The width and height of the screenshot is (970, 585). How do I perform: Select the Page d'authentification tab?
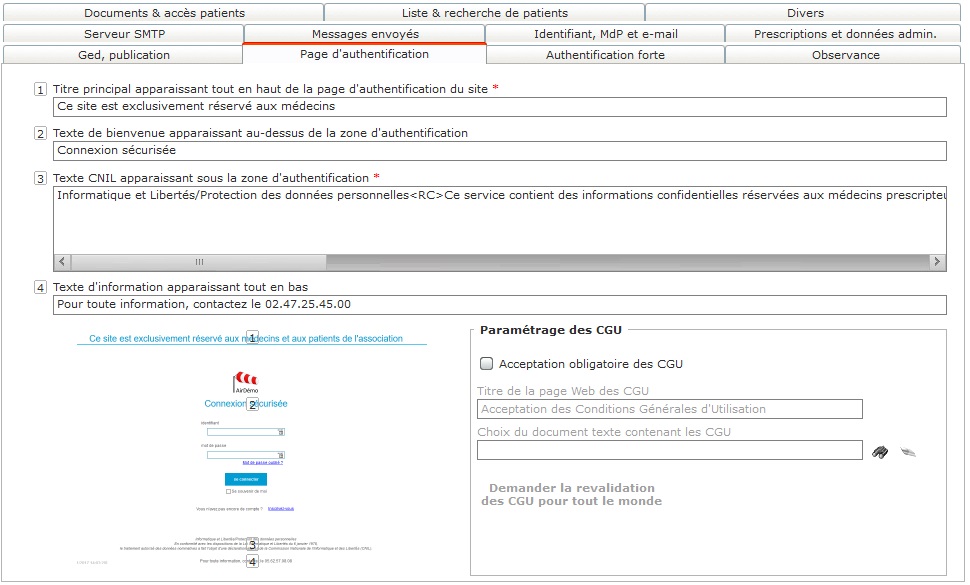364,54
